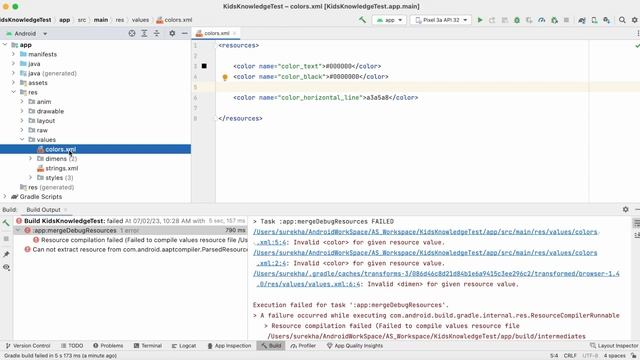Image resolution: width=640 pixels, height=360 pixels.
Task: Expand the dimens (2) folder
Action: tap(31, 158)
